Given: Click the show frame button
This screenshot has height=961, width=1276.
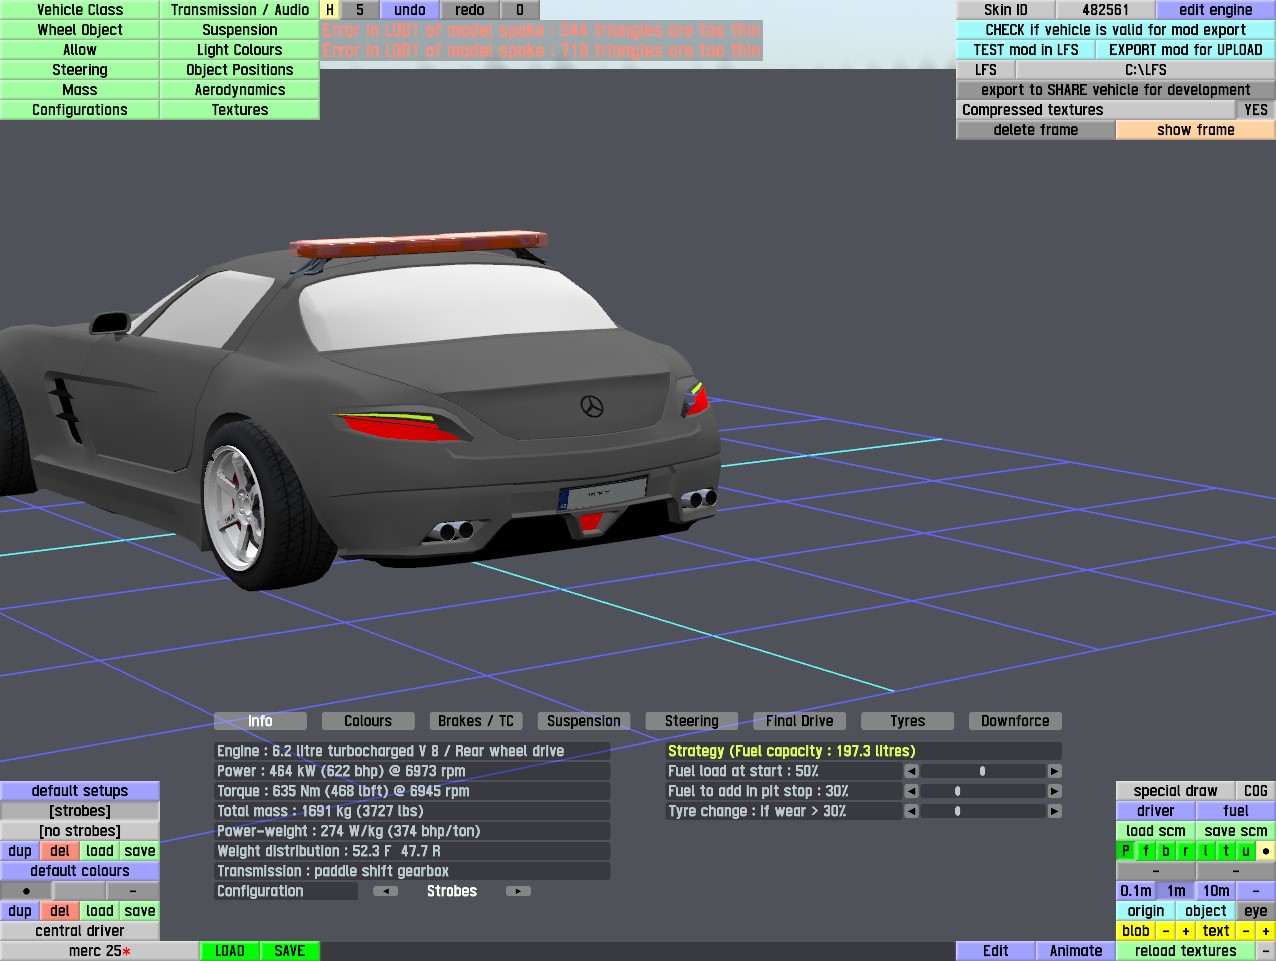Looking at the screenshot, I should [x=1196, y=130].
